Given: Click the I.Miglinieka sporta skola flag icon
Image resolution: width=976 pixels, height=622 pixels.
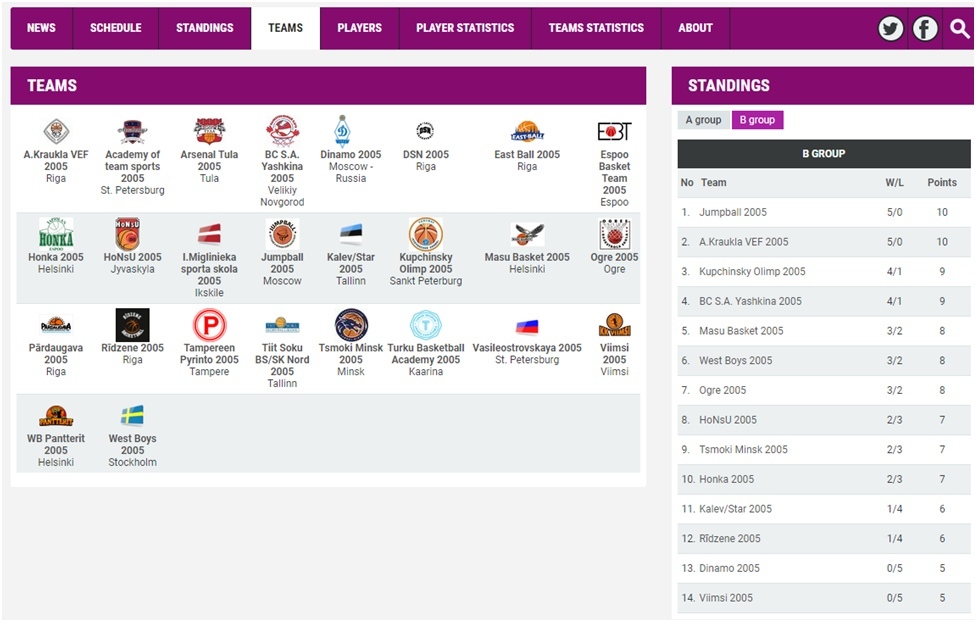Looking at the screenshot, I should click(209, 234).
